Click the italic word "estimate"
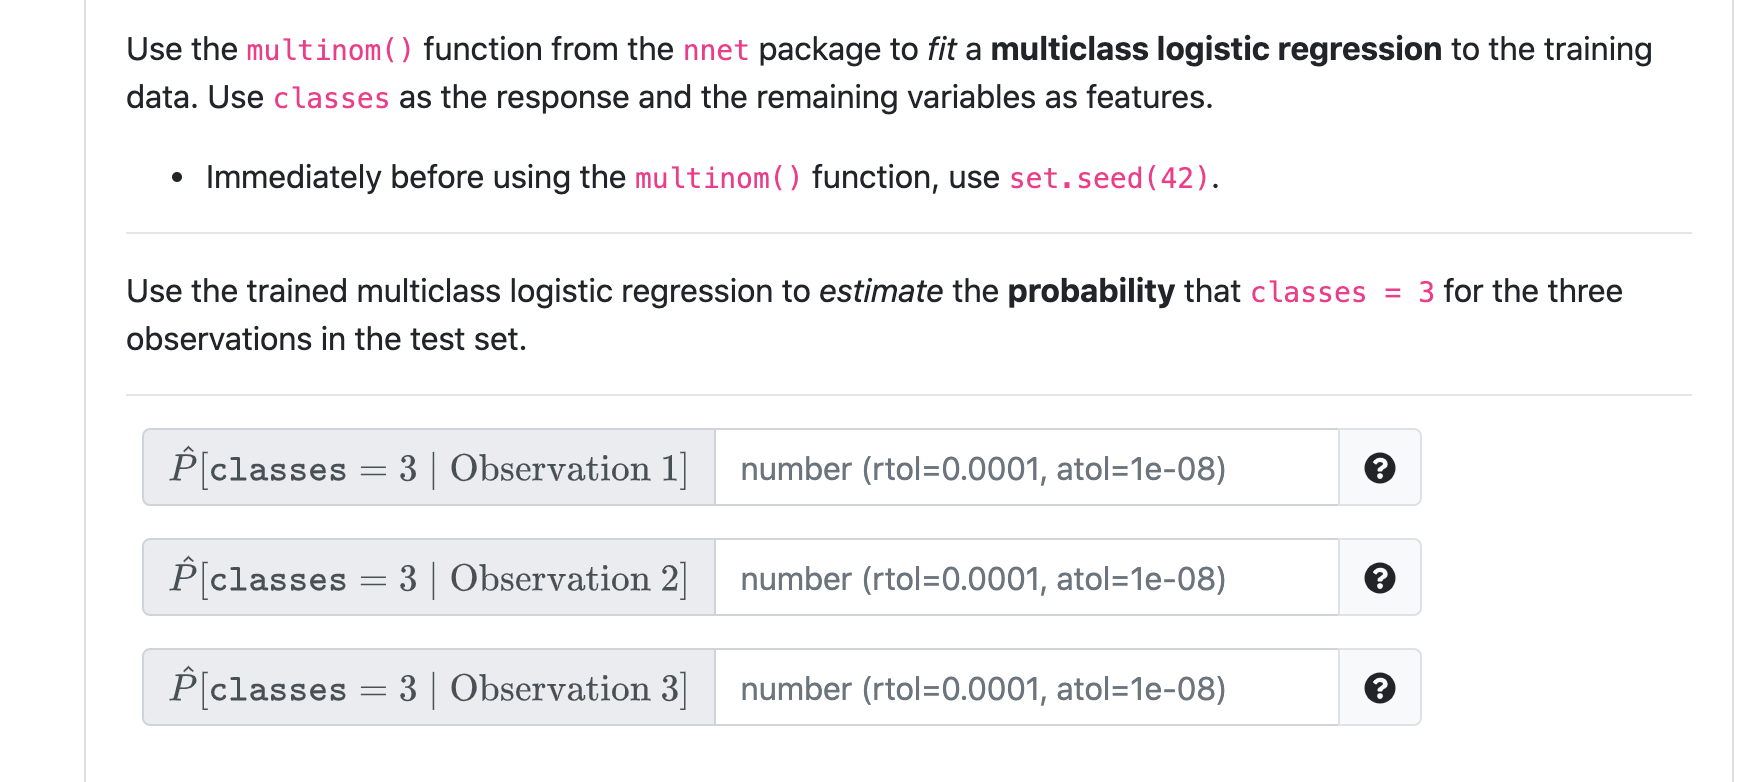This screenshot has width=1738, height=782. (x=880, y=291)
